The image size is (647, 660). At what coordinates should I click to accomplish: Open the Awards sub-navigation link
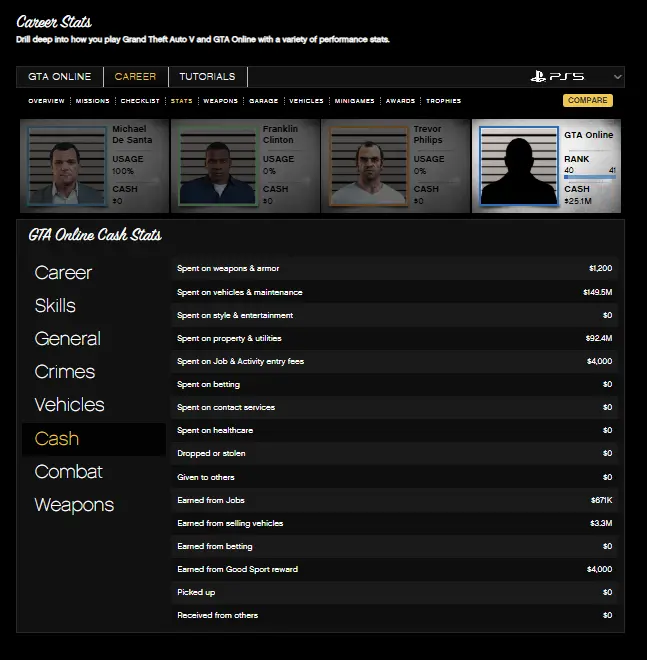click(400, 101)
